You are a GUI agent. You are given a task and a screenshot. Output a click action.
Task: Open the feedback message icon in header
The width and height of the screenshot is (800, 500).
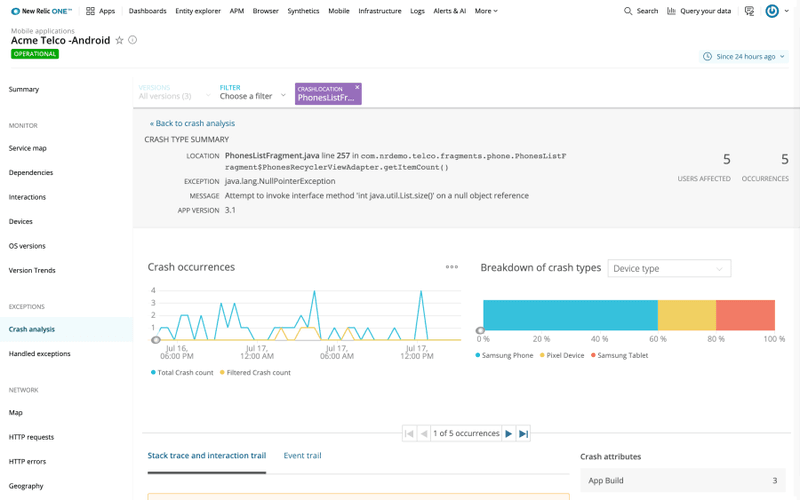749,11
